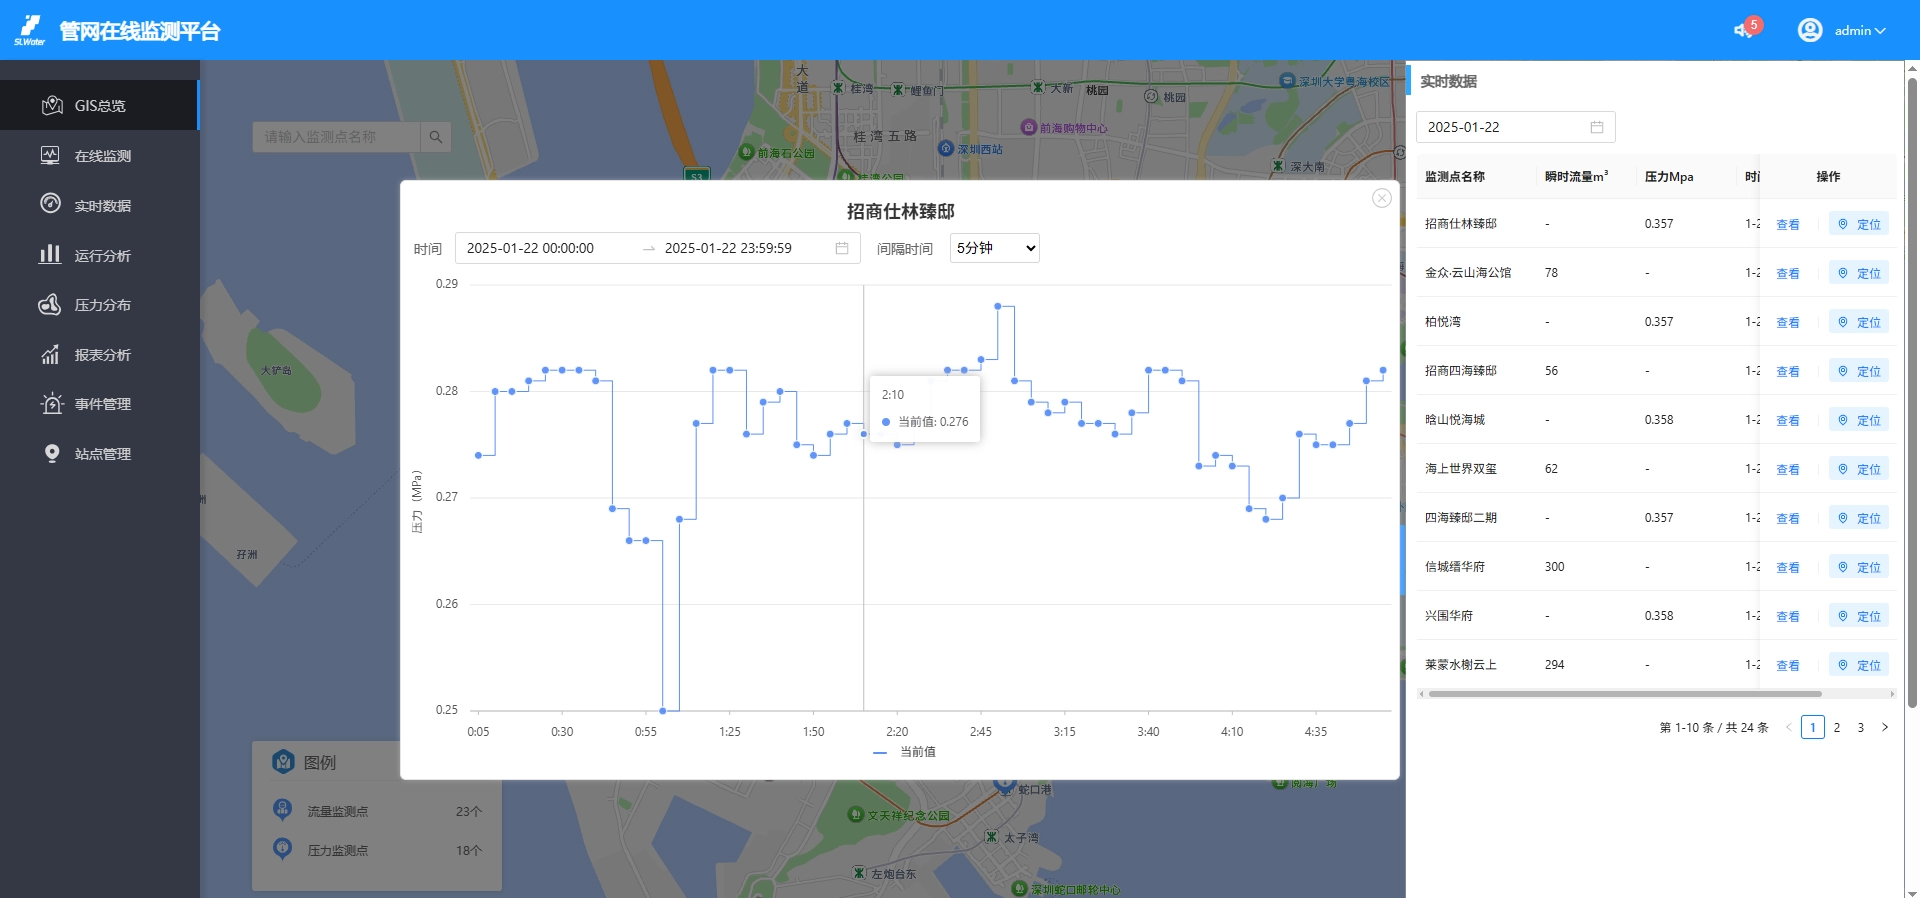This screenshot has height=898, width=1920.
Task: Focus the monitoring point name search field
Action: pyautogui.click(x=336, y=137)
